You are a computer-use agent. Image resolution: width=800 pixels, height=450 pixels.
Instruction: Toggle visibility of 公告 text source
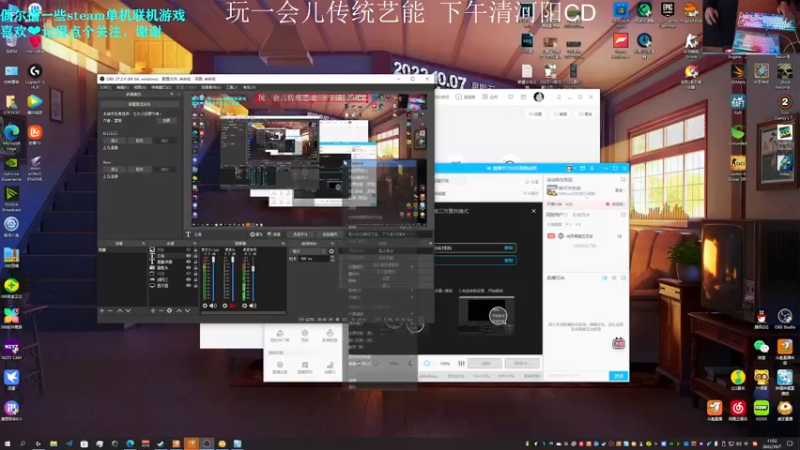click(x=188, y=256)
